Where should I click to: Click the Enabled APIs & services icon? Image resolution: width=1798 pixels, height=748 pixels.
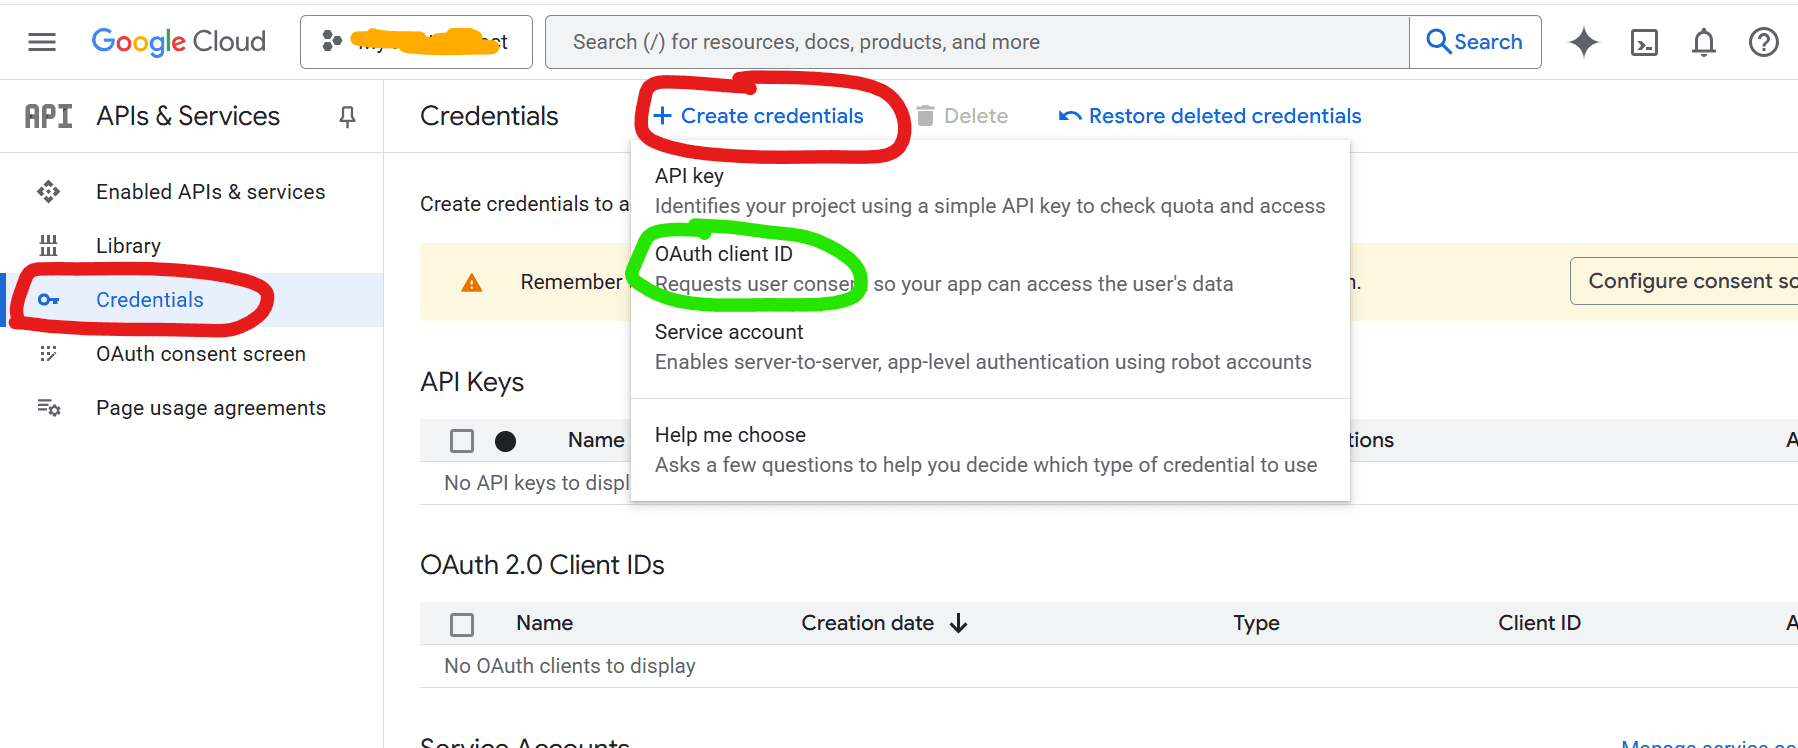click(x=48, y=192)
